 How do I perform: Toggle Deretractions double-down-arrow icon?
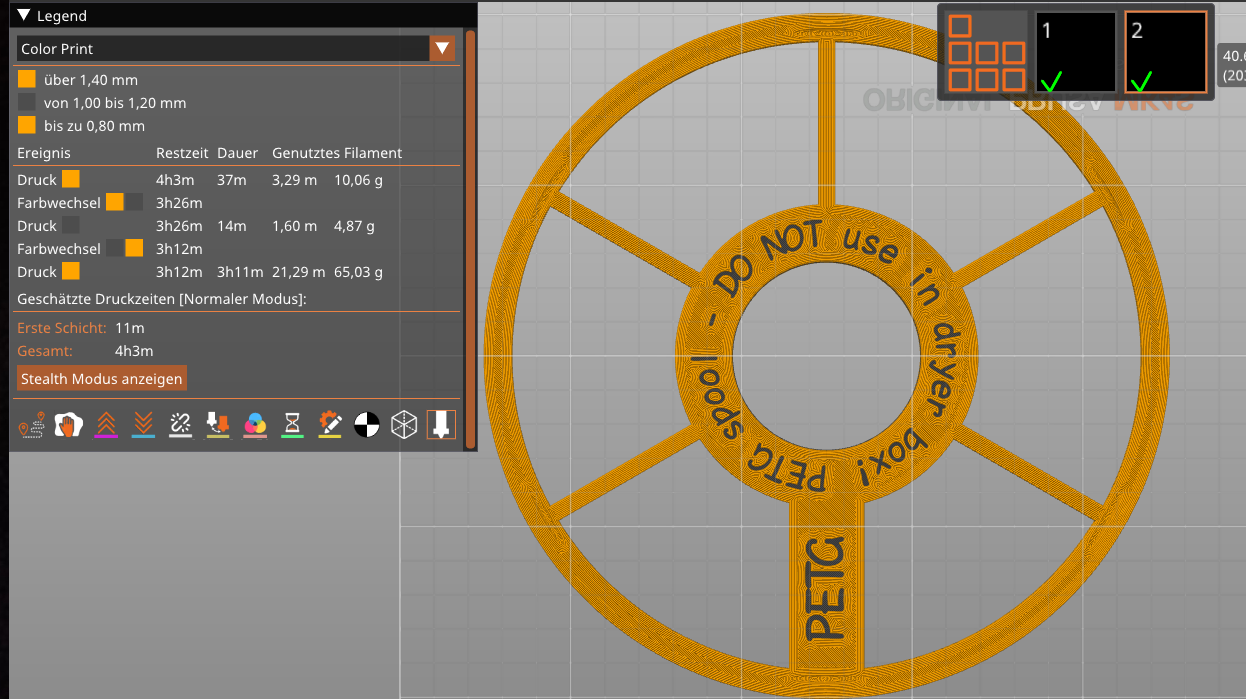(143, 425)
